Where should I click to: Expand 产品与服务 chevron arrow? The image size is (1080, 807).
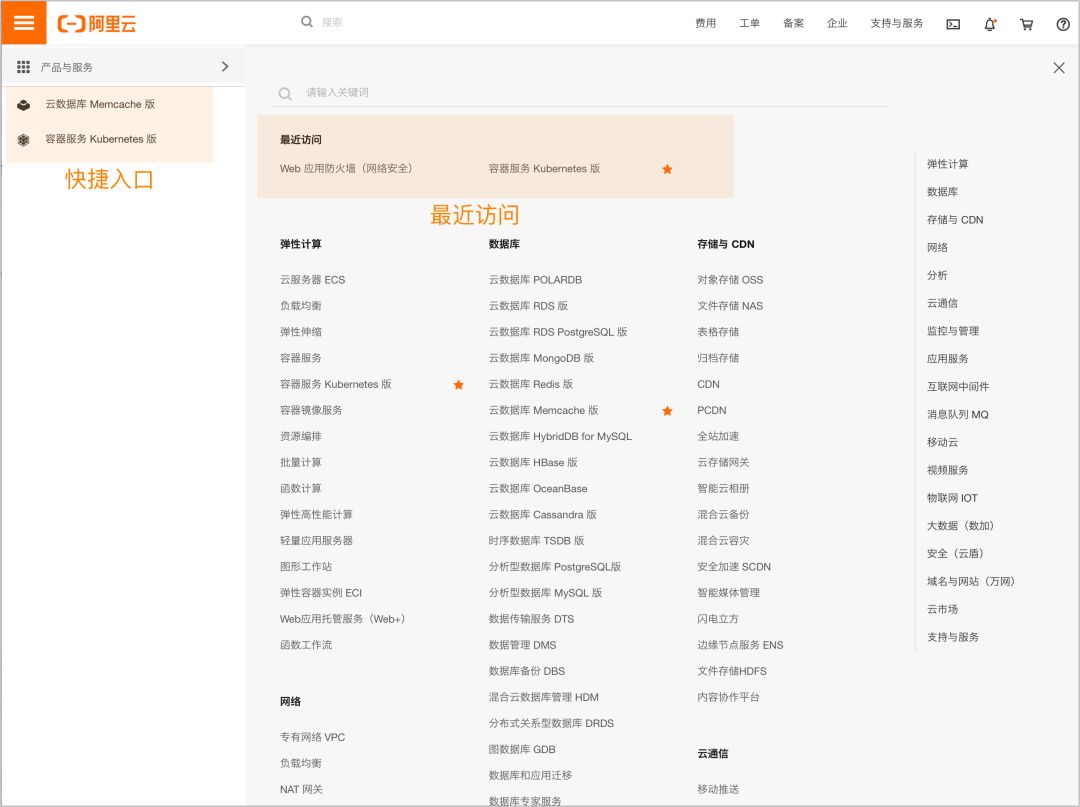point(225,67)
